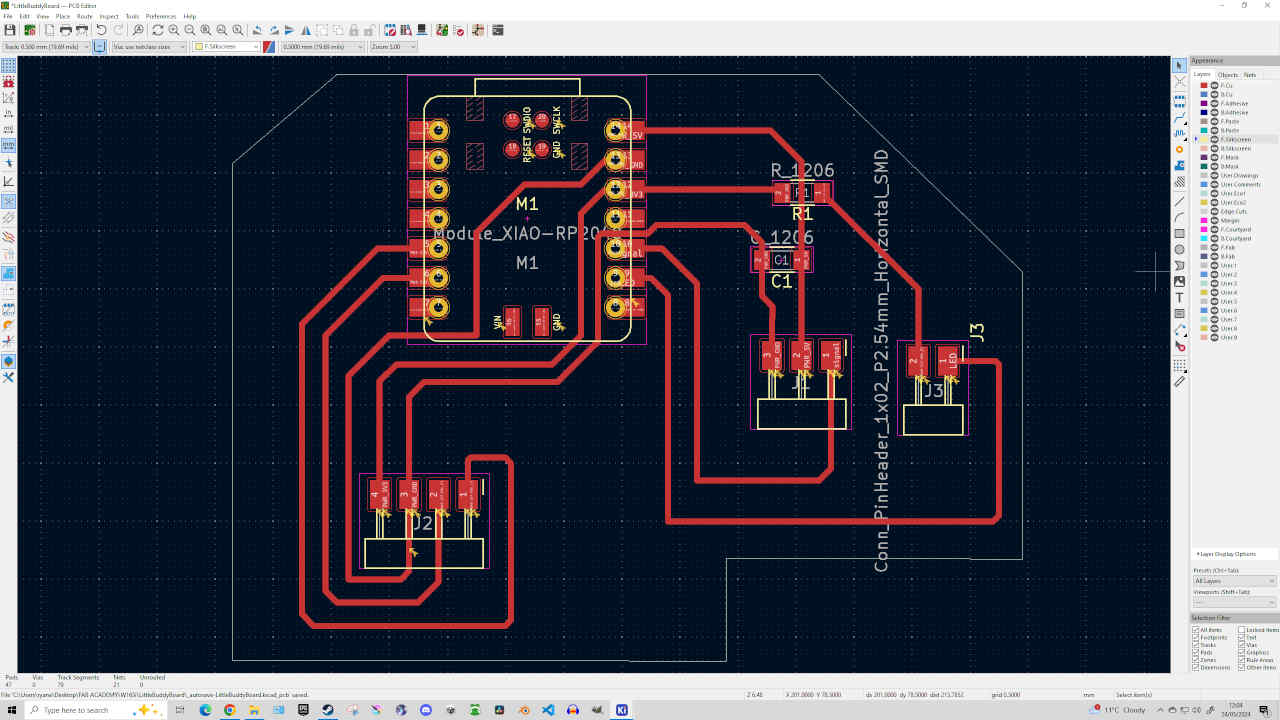Run the Design Rules Checker icon
The image size is (1280, 720).
459,31
